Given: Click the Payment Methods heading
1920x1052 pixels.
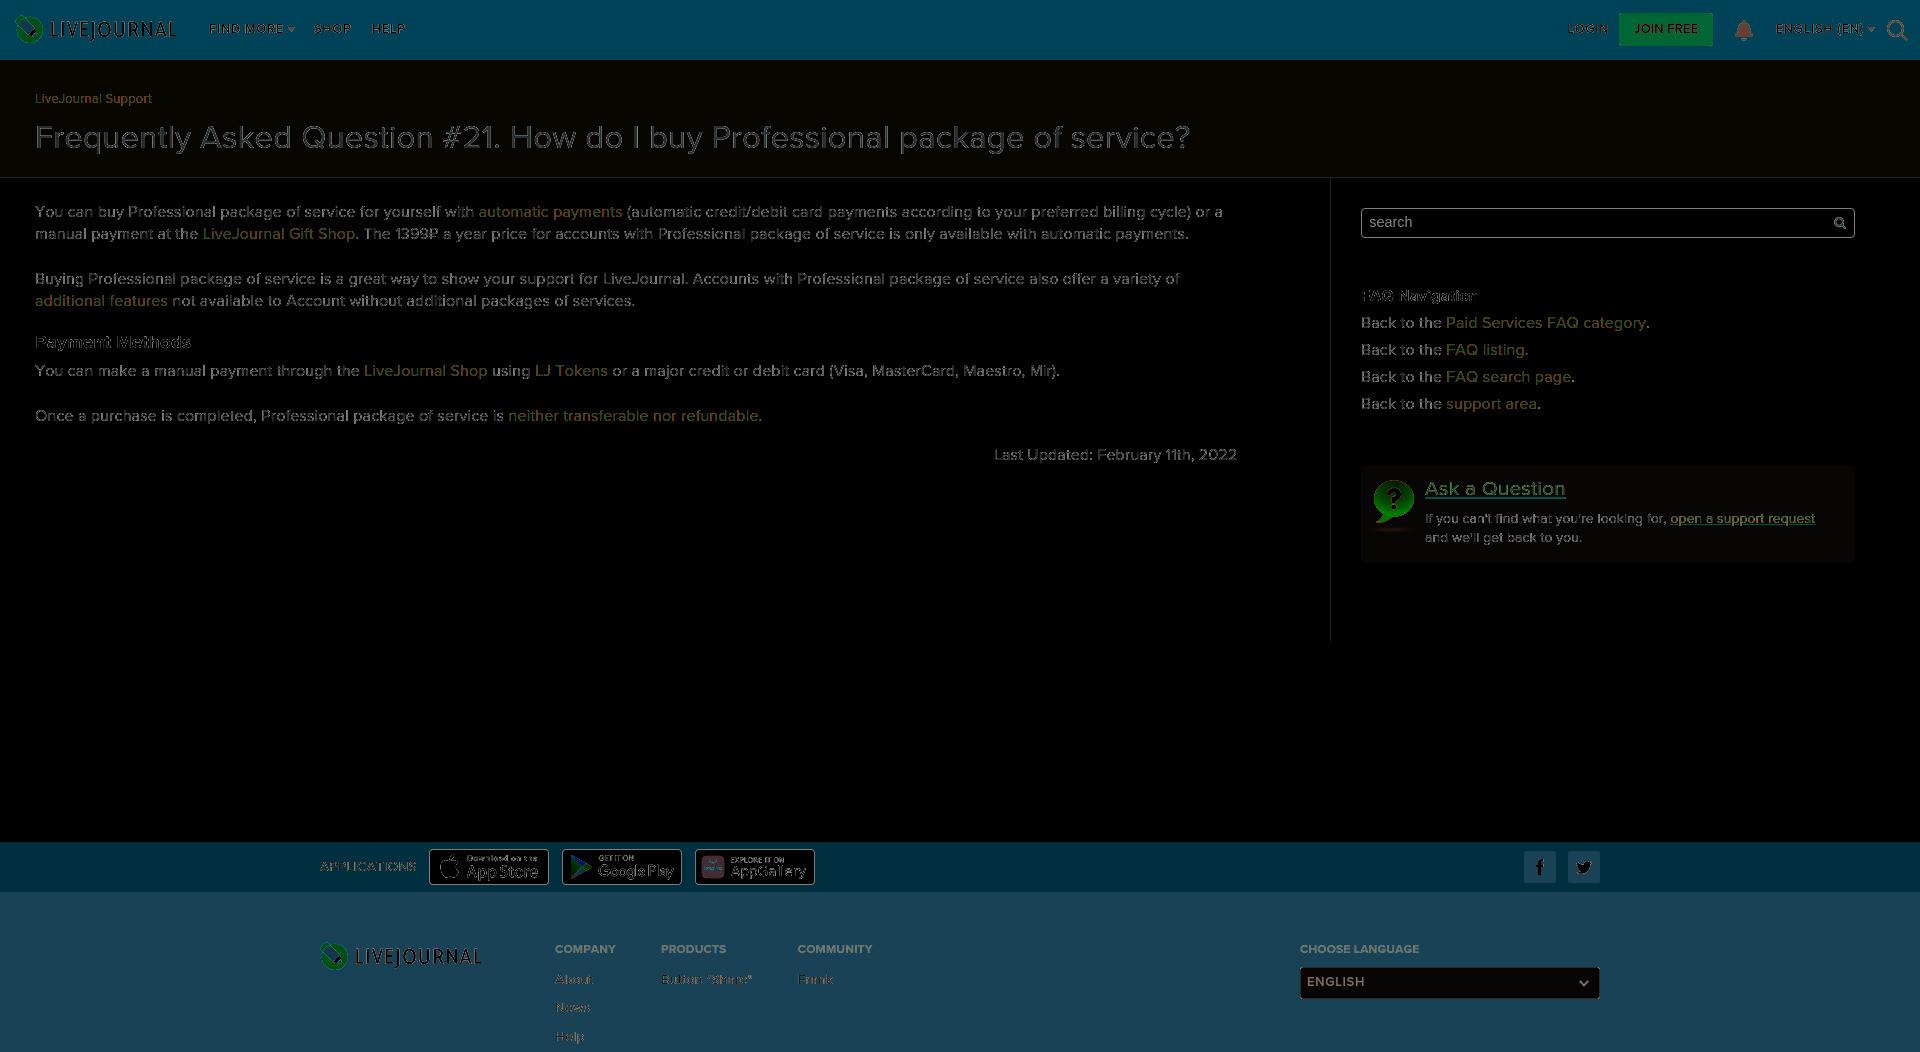Looking at the screenshot, I should click(113, 342).
